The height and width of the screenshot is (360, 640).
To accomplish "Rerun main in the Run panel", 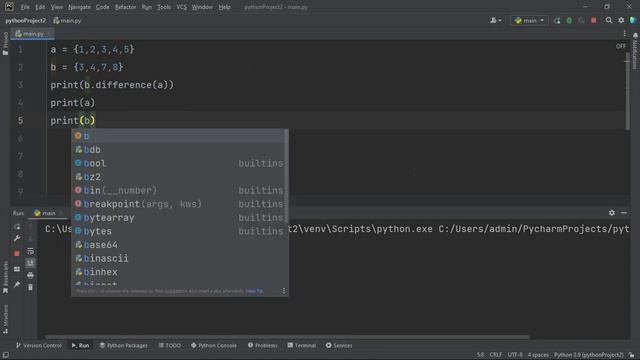I will tap(17, 227).
